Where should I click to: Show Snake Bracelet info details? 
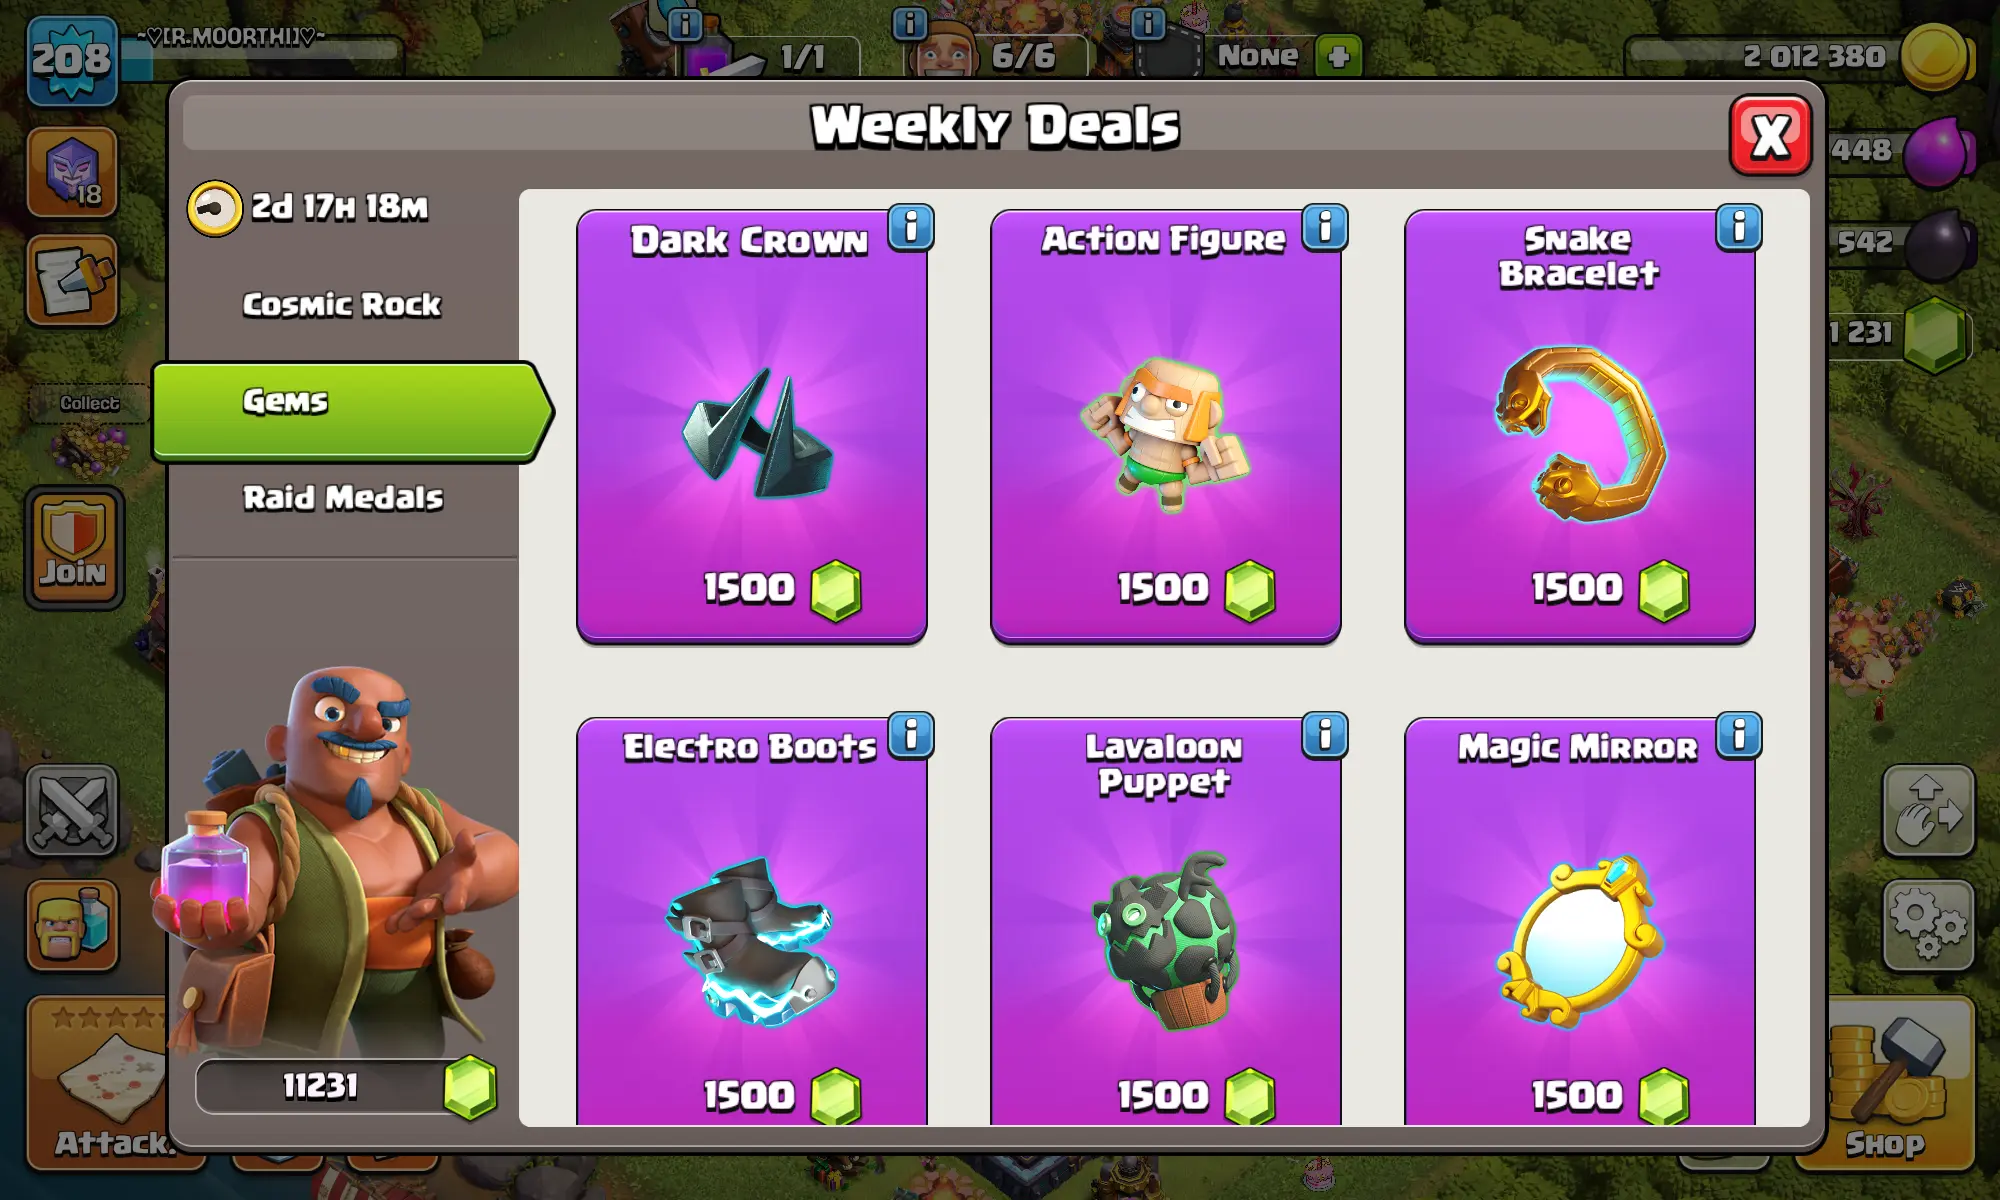pos(1739,228)
